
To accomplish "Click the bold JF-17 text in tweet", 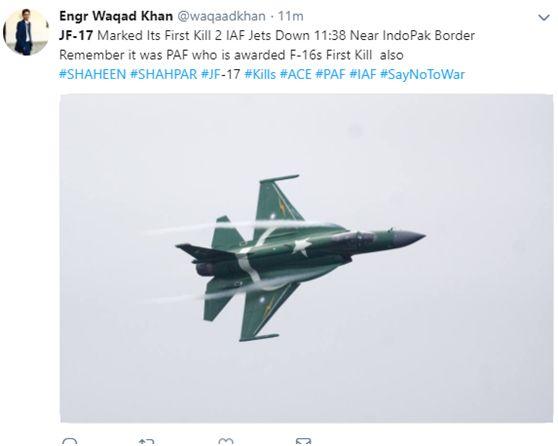I will (76, 36).
